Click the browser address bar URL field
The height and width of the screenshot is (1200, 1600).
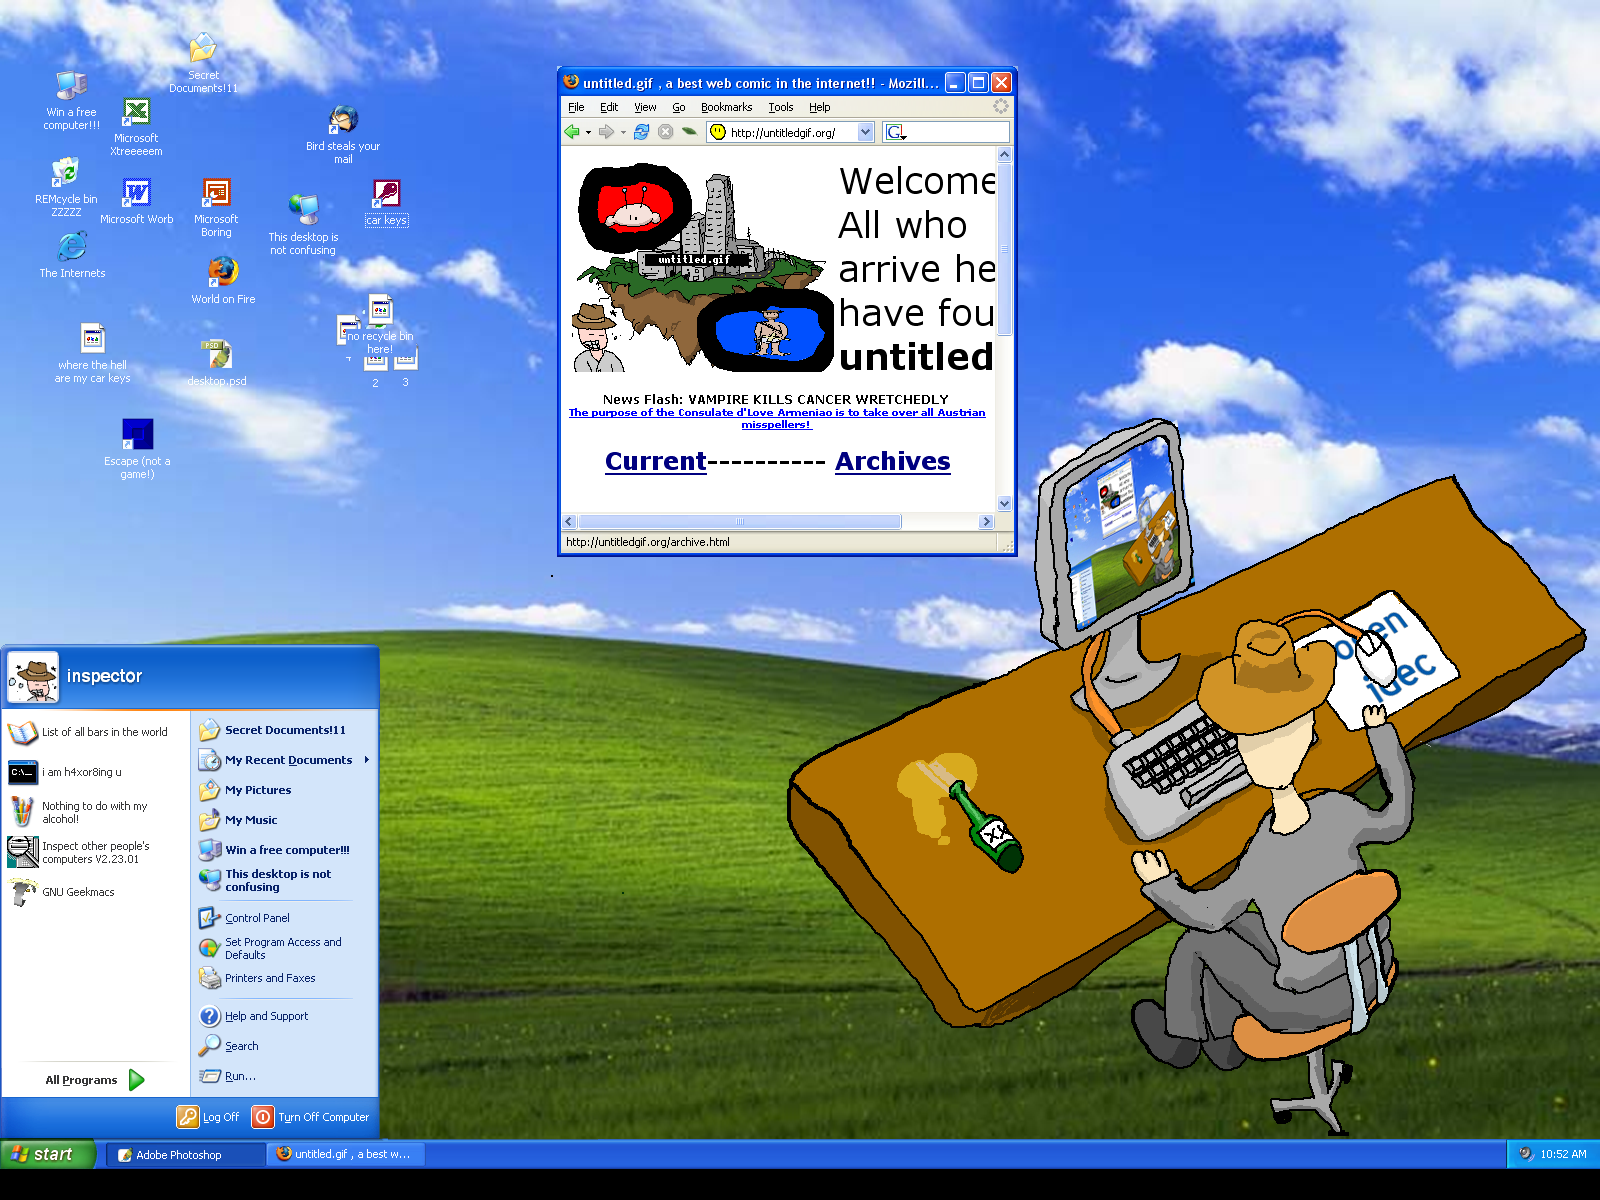(x=790, y=132)
